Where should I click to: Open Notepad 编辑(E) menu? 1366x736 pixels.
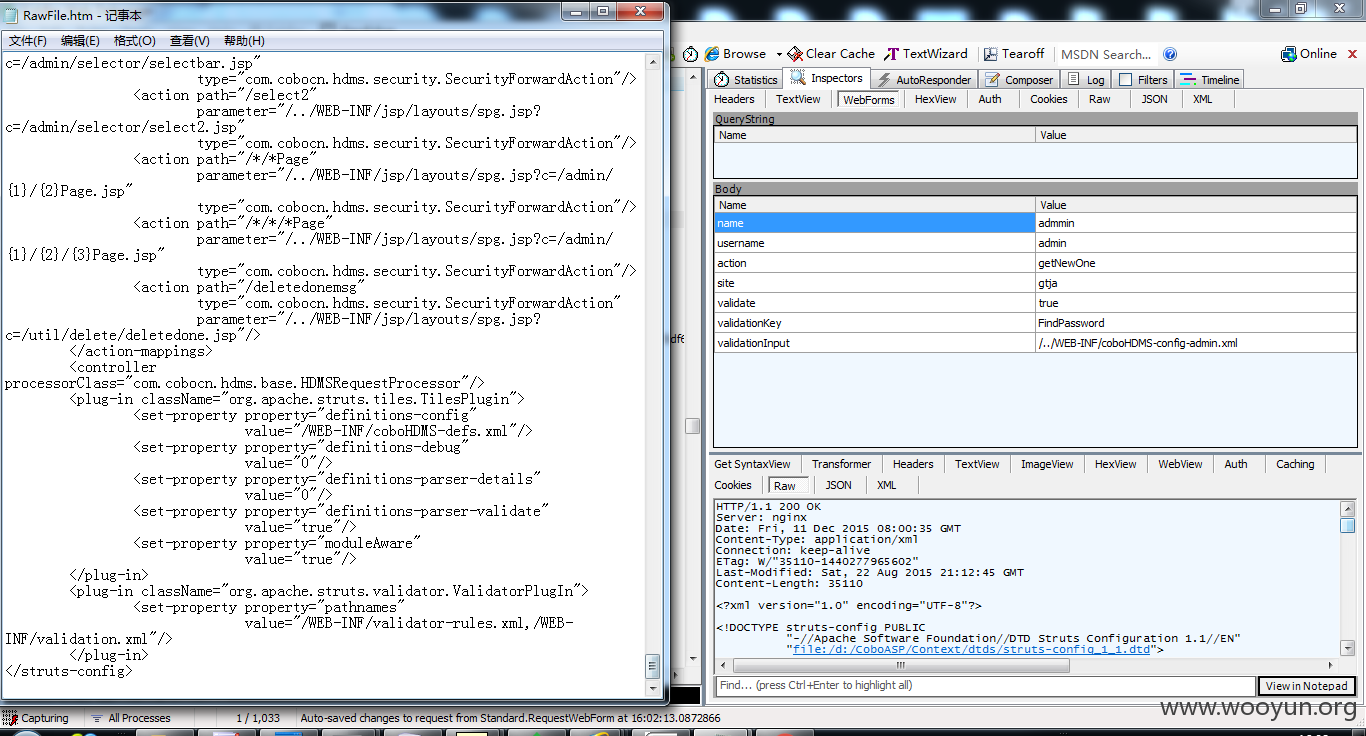(x=80, y=41)
